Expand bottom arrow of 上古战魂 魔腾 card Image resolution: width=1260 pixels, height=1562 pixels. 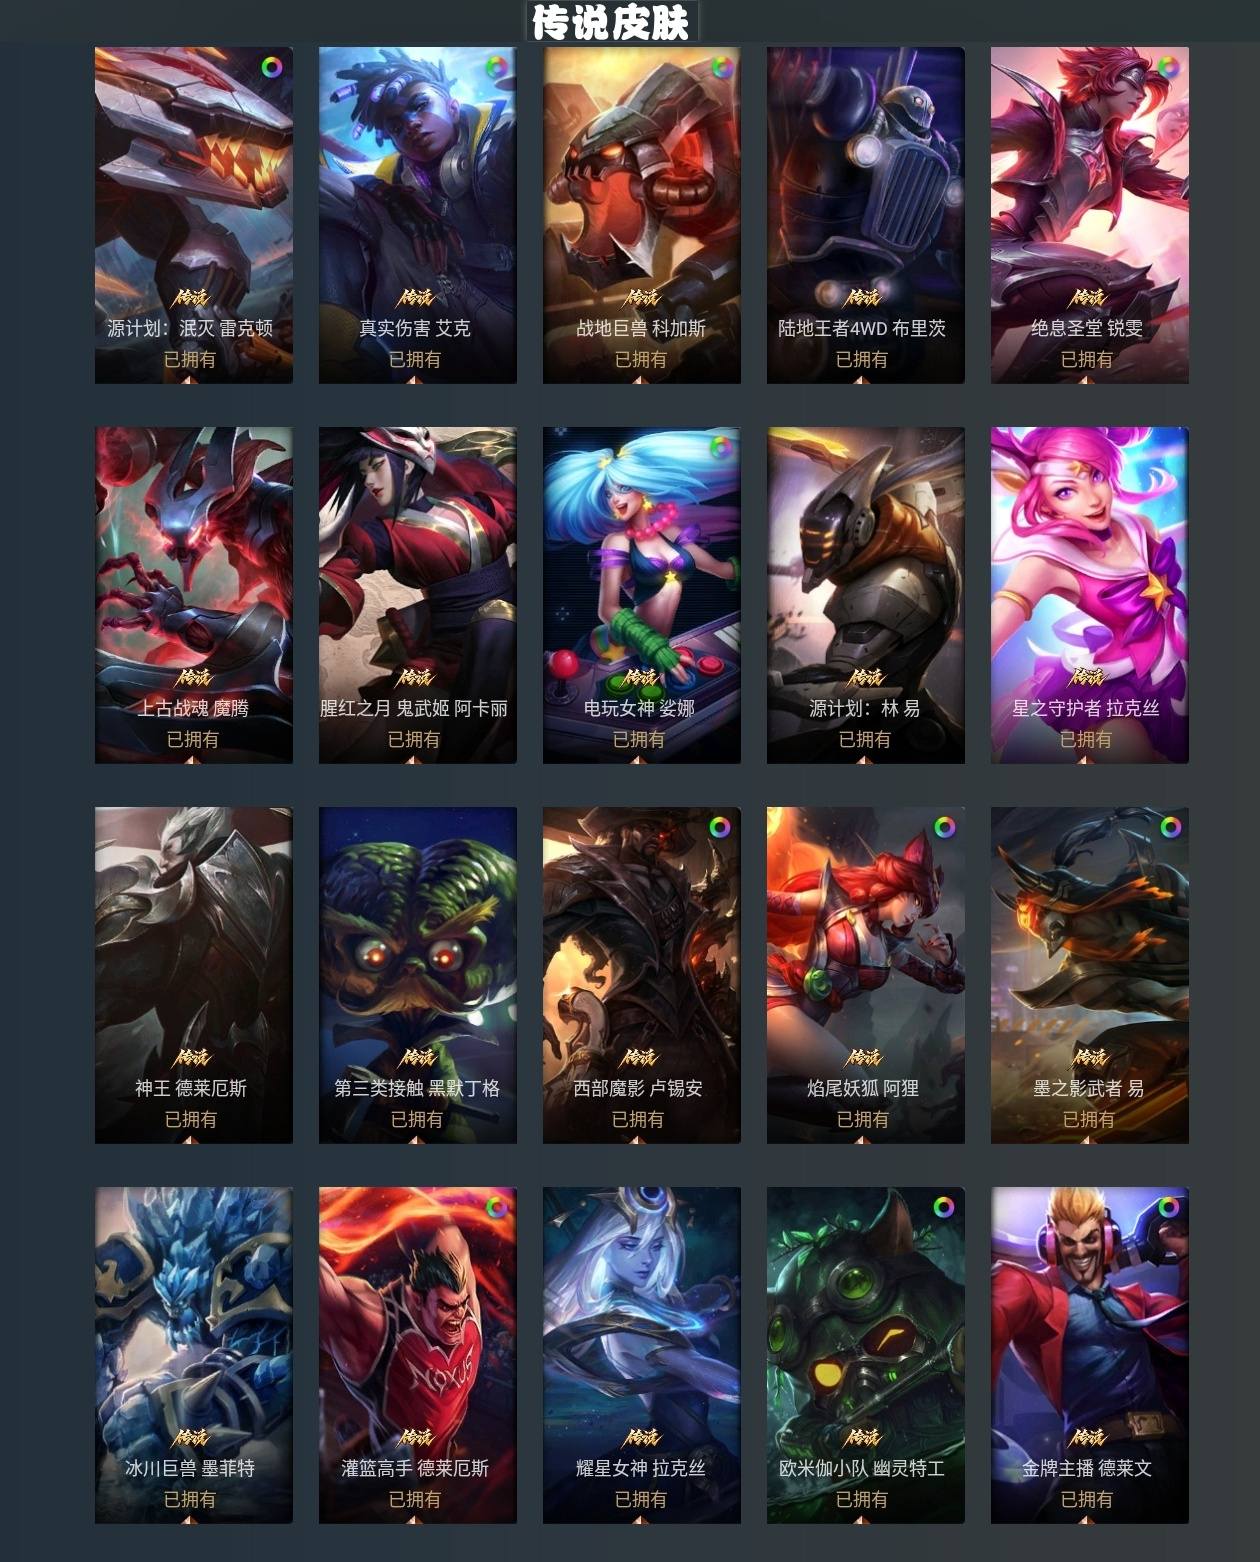(x=192, y=759)
